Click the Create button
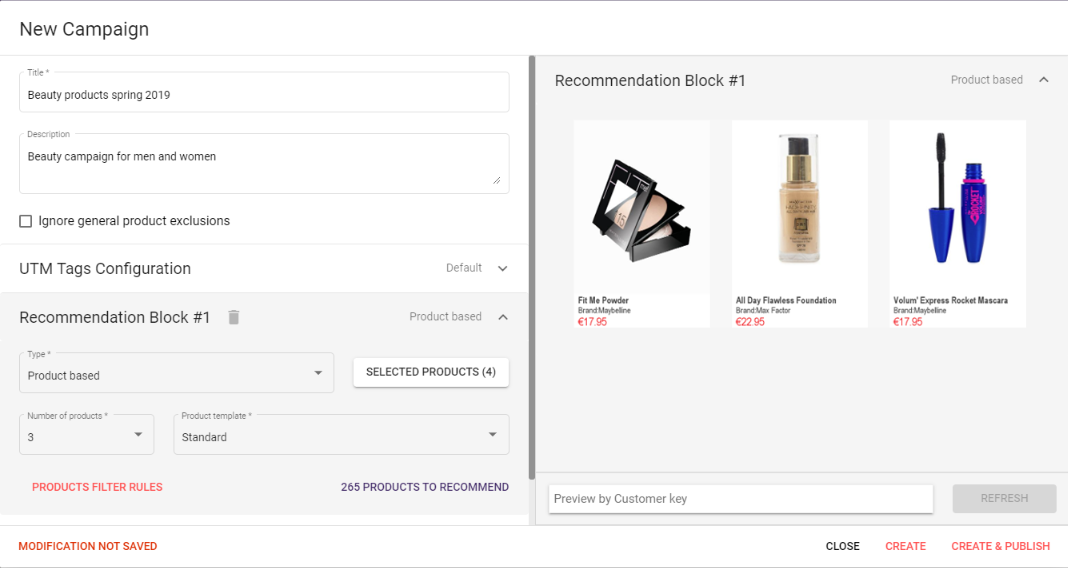 pos(905,546)
